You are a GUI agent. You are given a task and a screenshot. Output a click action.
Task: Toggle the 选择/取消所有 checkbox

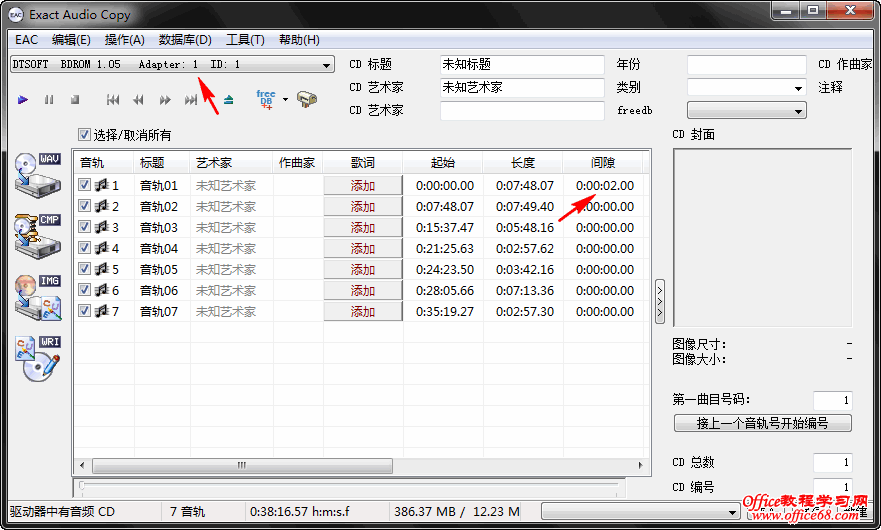tap(84, 134)
